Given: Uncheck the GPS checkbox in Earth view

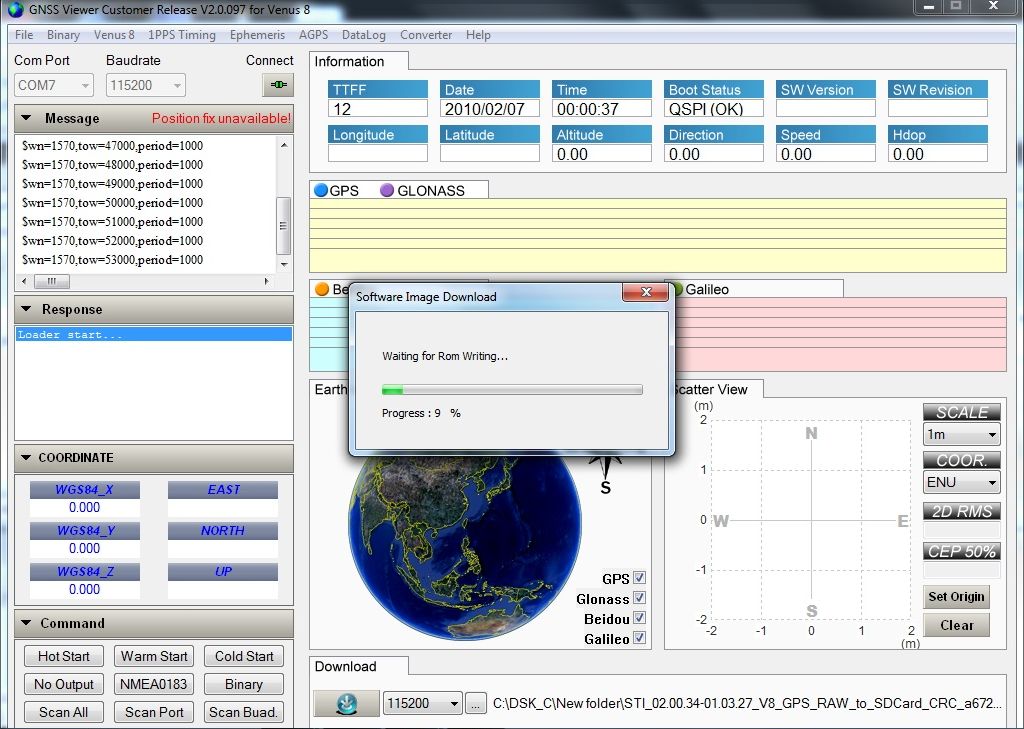Looking at the screenshot, I should (x=639, y=578).
